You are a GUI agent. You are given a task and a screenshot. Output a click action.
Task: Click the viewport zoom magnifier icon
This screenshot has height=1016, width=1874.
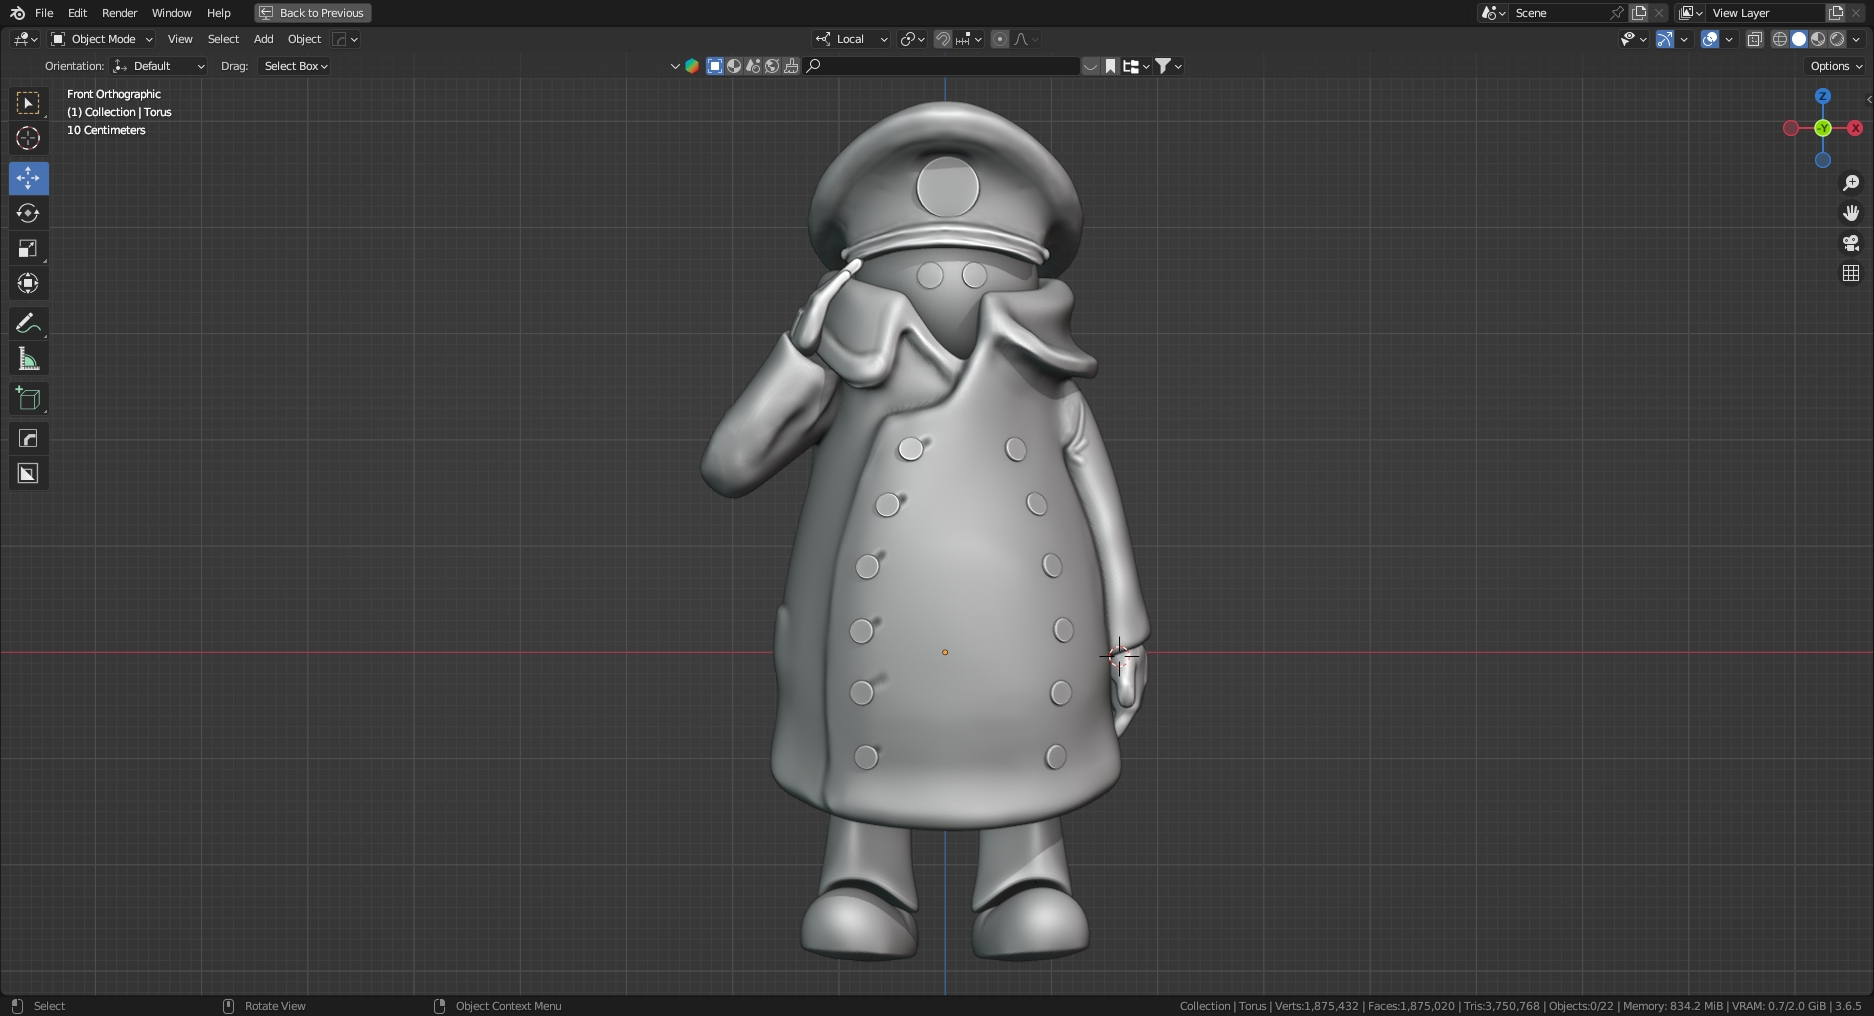(x=1851, y=183)
